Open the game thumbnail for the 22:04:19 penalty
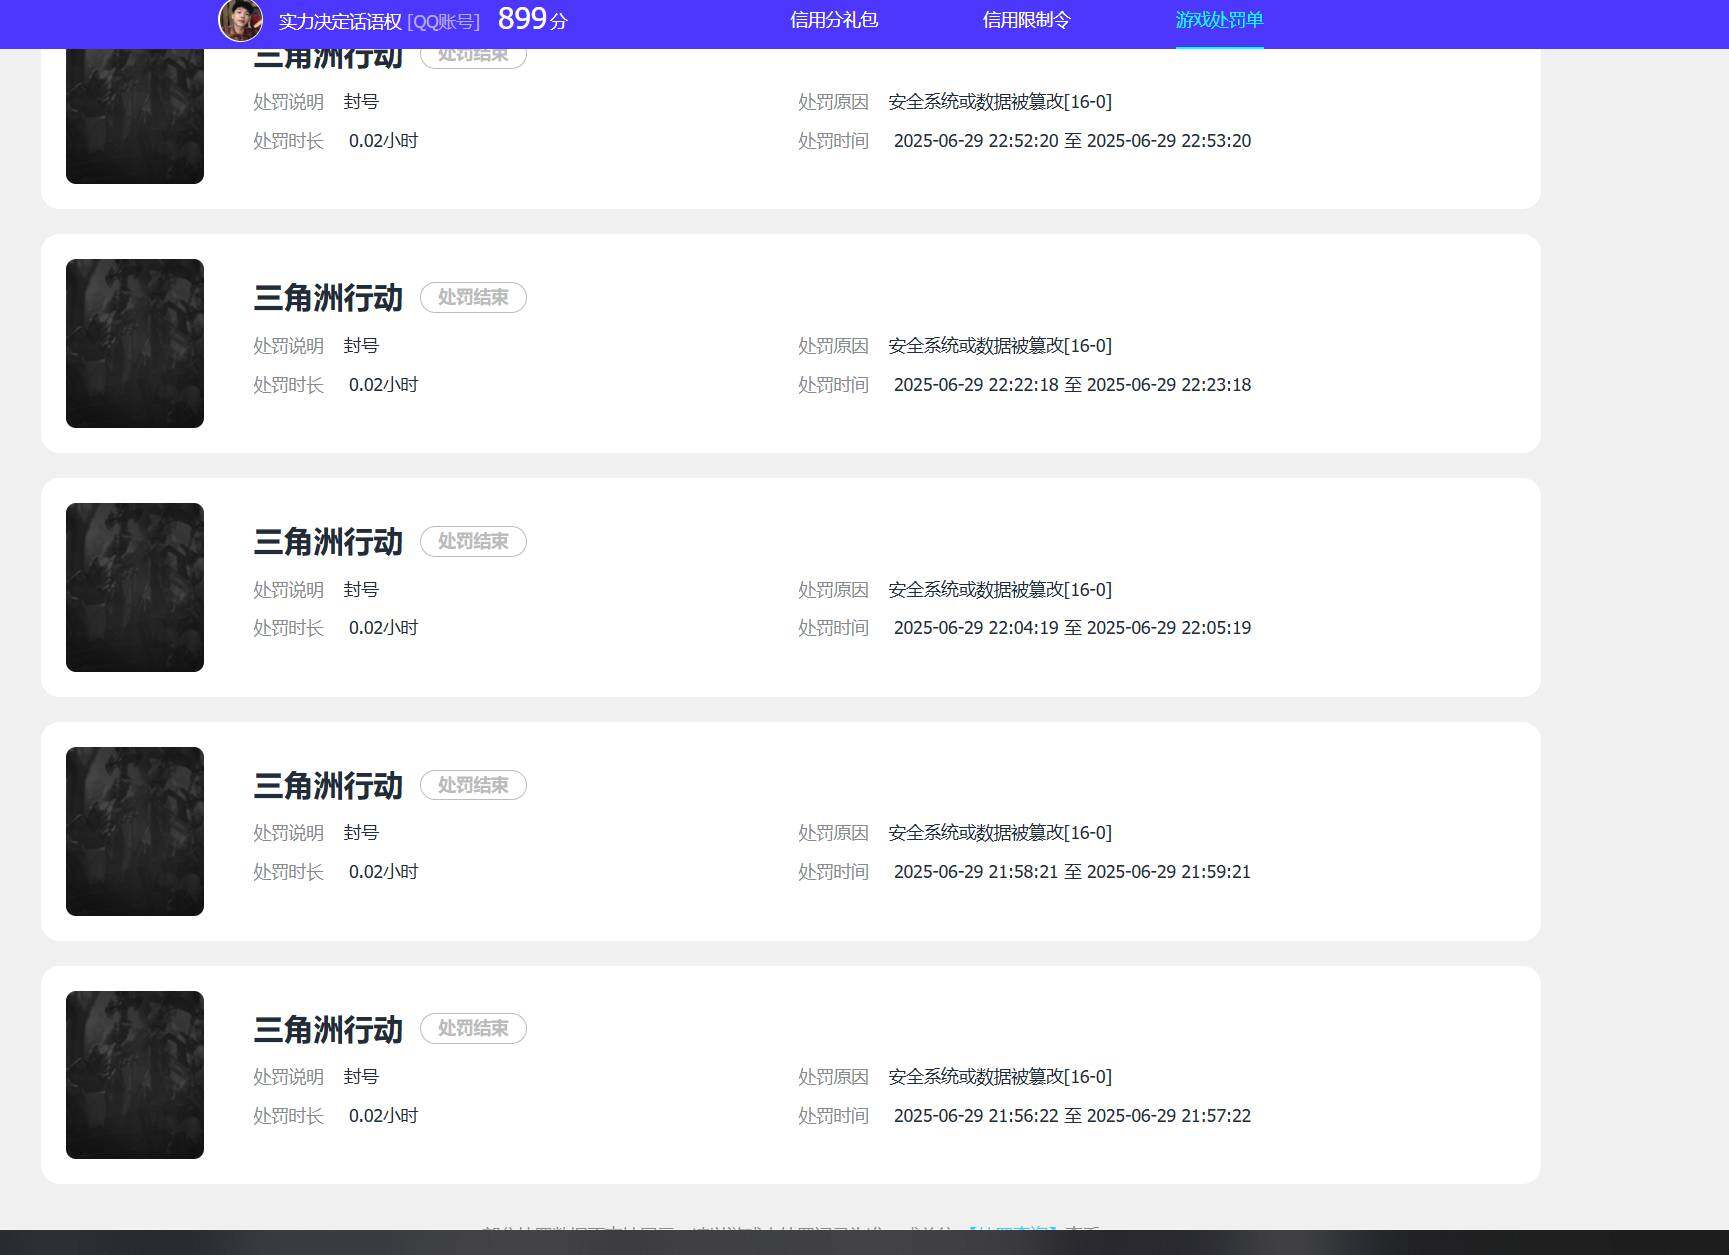This screenshot has height=1255, width=1729. (135, 587)
